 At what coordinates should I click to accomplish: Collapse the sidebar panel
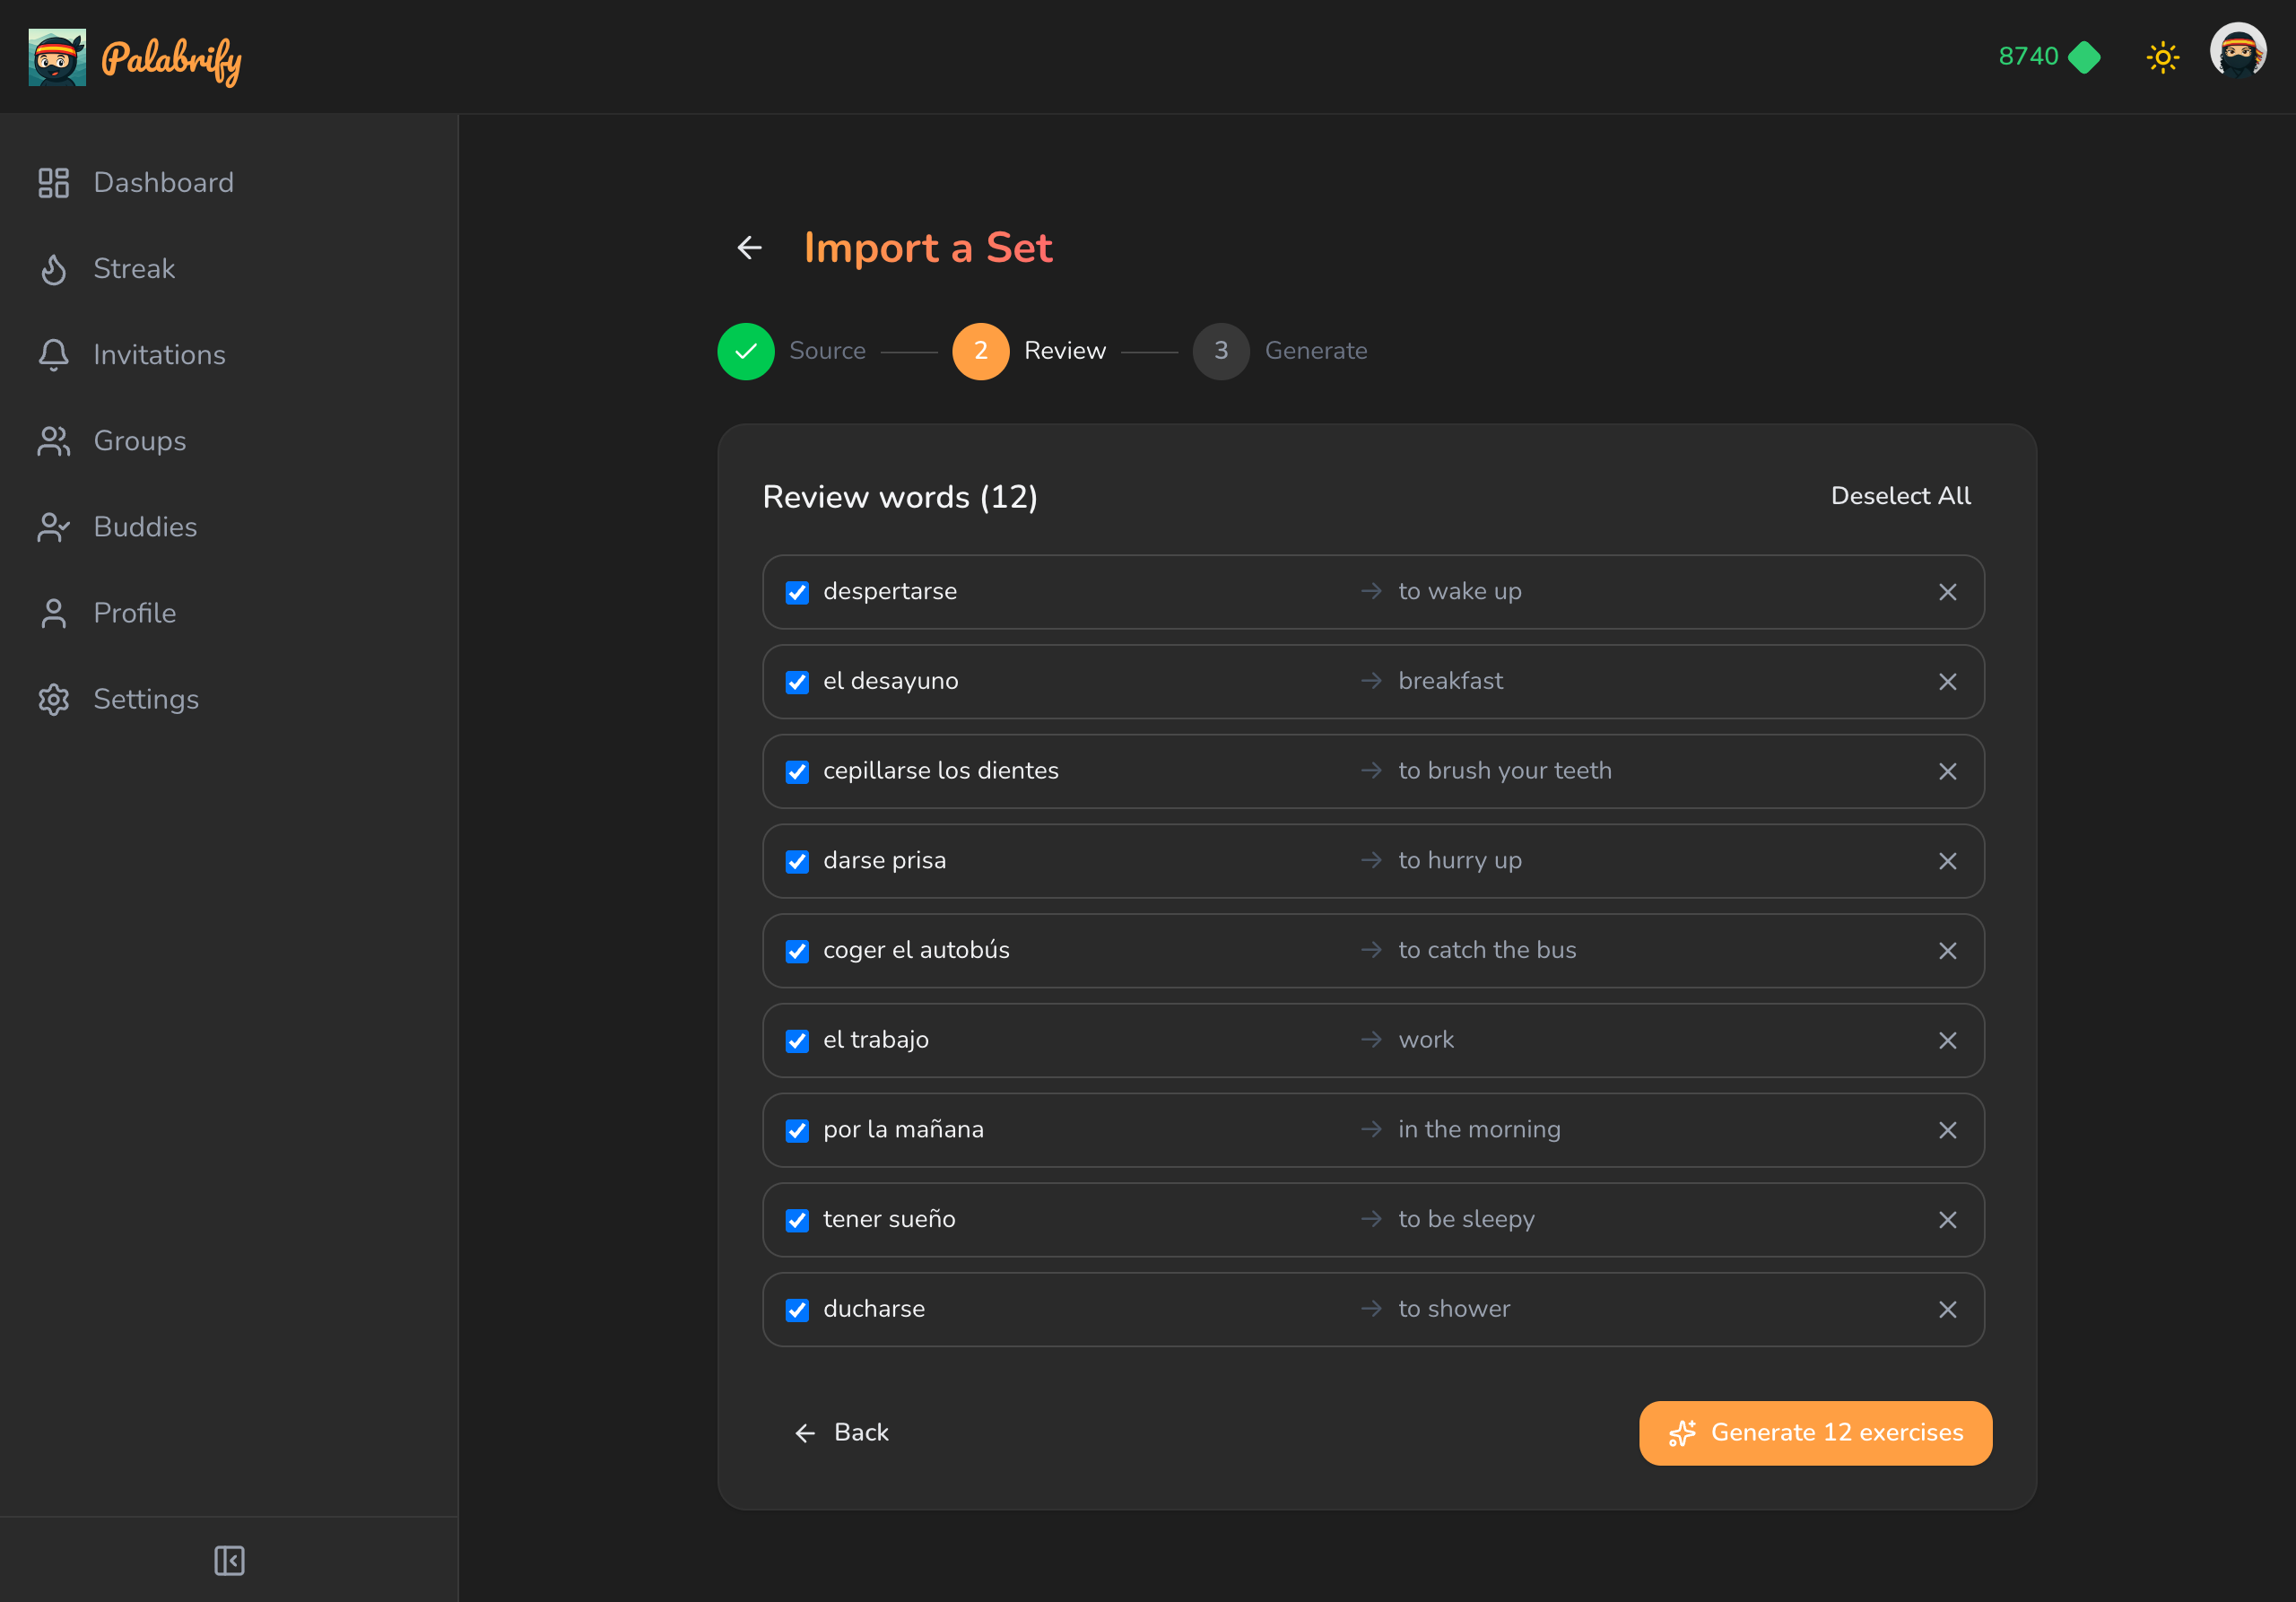229,1560
